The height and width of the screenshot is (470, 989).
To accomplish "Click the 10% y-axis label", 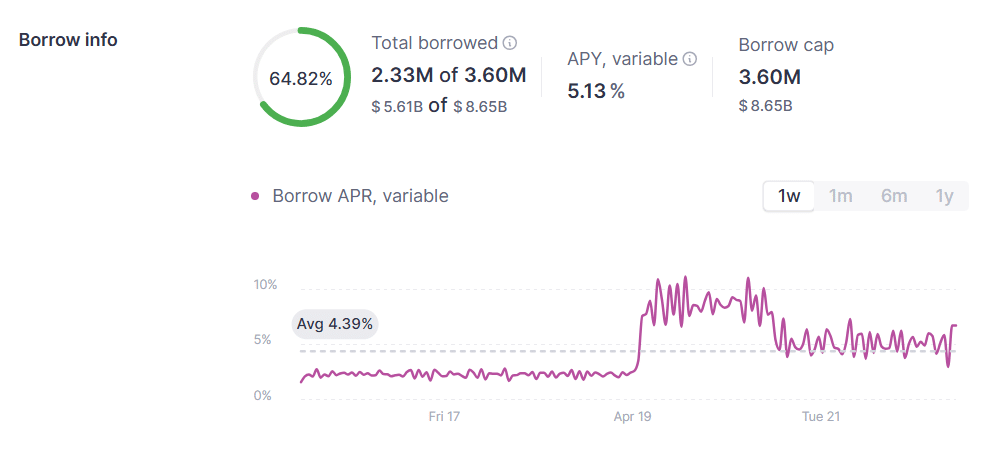I will point(265,285).
